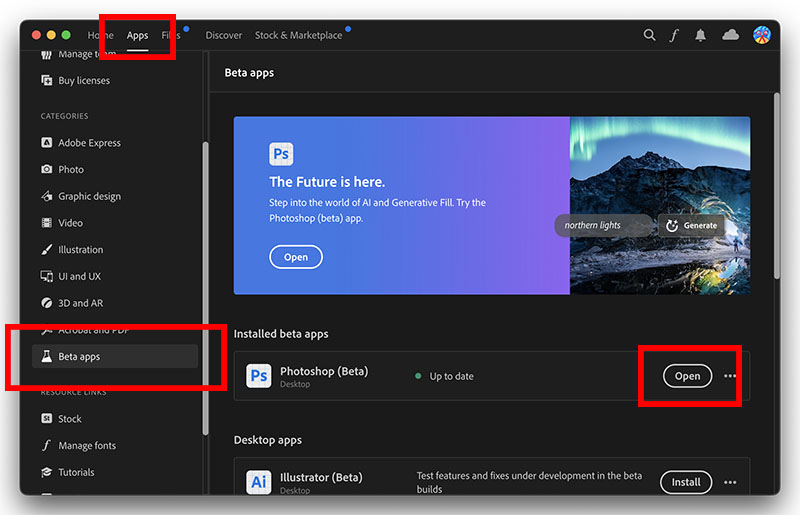
Task: Click the 3D and AR icon
Action: 46,303
